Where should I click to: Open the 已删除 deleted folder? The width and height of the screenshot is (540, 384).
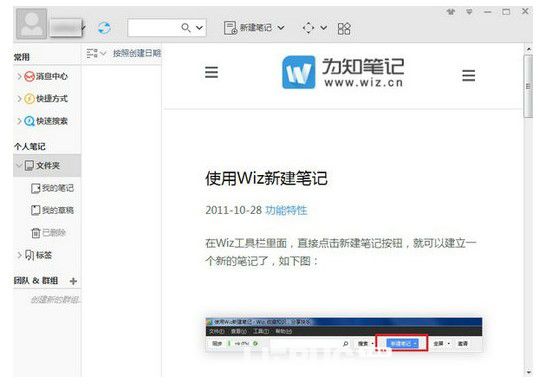(x=54, y=232)
